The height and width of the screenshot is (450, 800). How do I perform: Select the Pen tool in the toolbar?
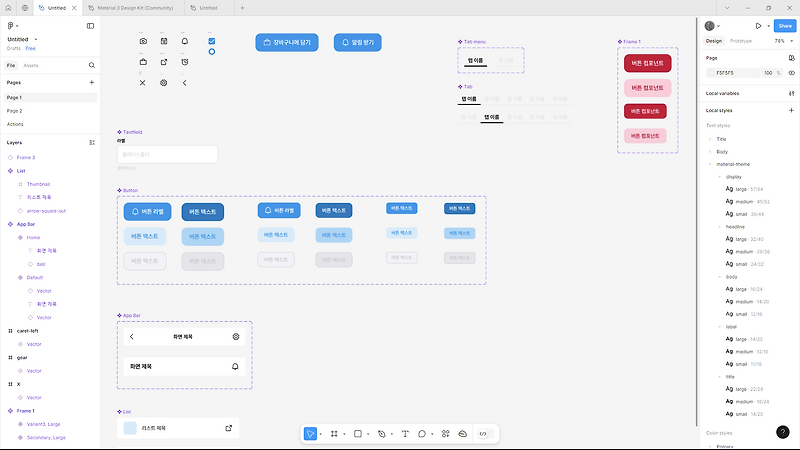coord(382,434)
